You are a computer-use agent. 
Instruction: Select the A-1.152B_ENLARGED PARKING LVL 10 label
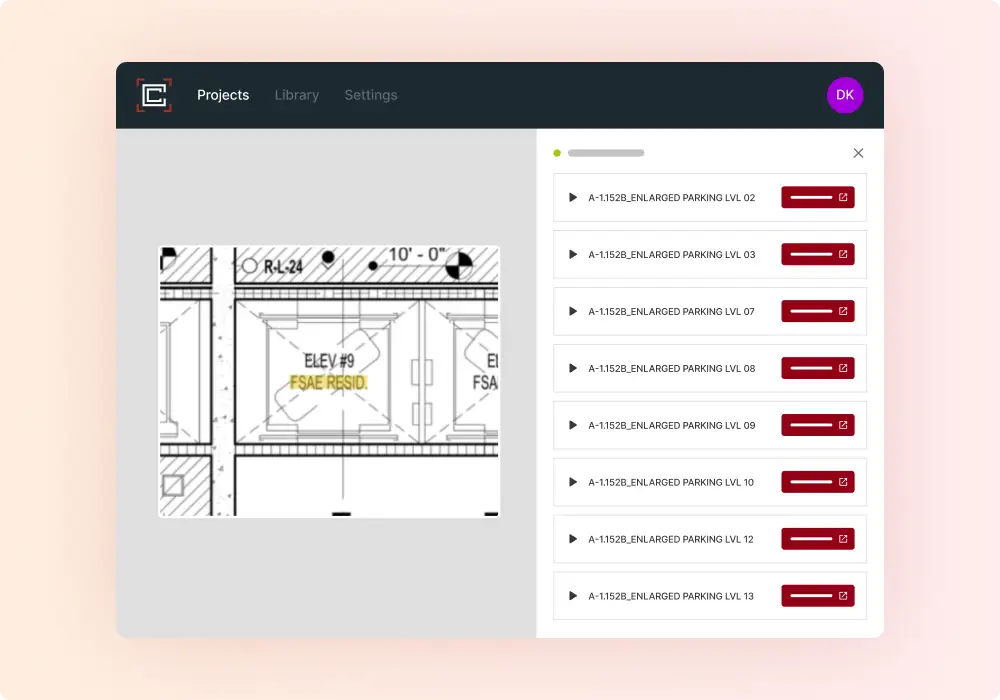671,482
